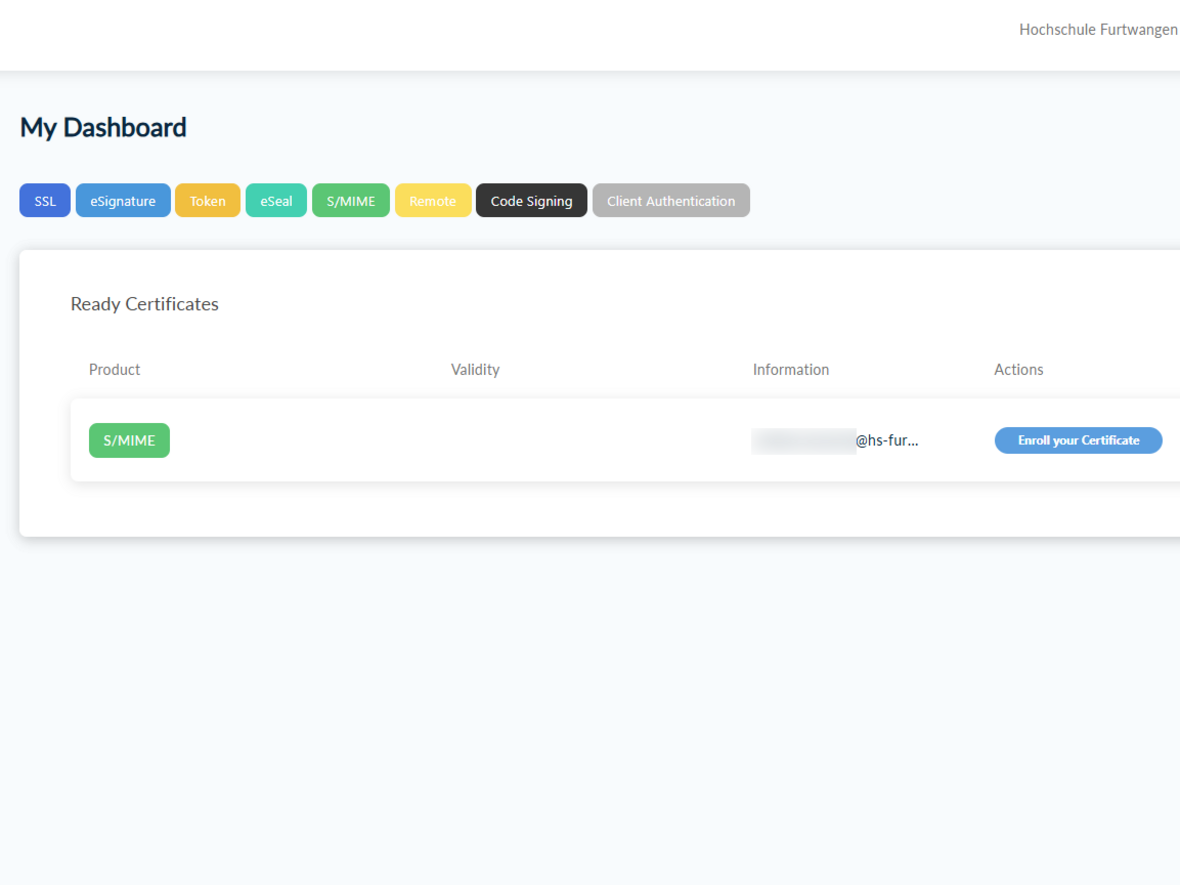Choose the eSeal product filter
Image resolution: width=1180 pixels, height=885 pixels.
[x=276, y=201]
